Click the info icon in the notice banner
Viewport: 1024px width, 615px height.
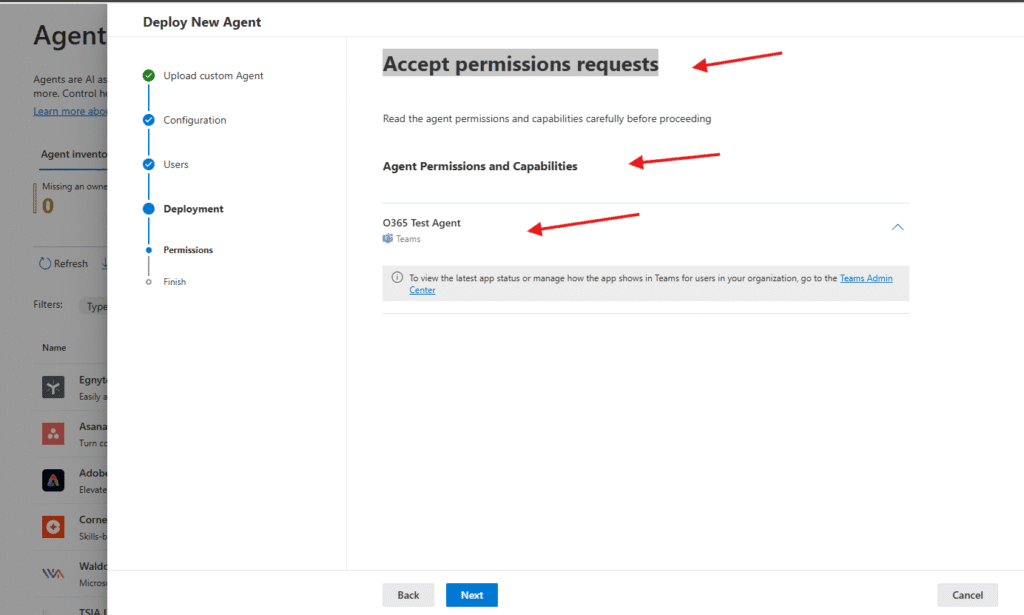point(396,278)
